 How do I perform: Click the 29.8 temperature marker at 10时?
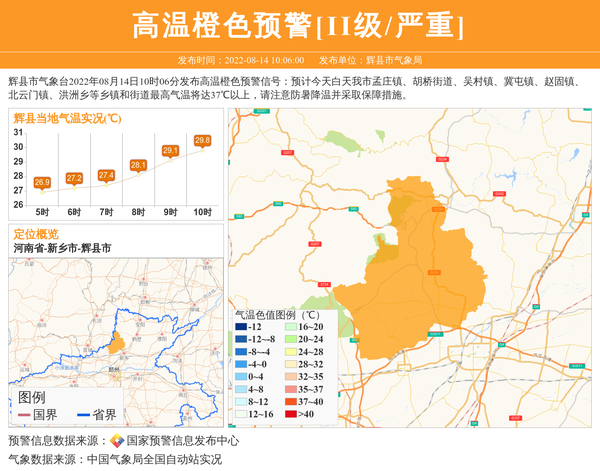pos(202,141)
